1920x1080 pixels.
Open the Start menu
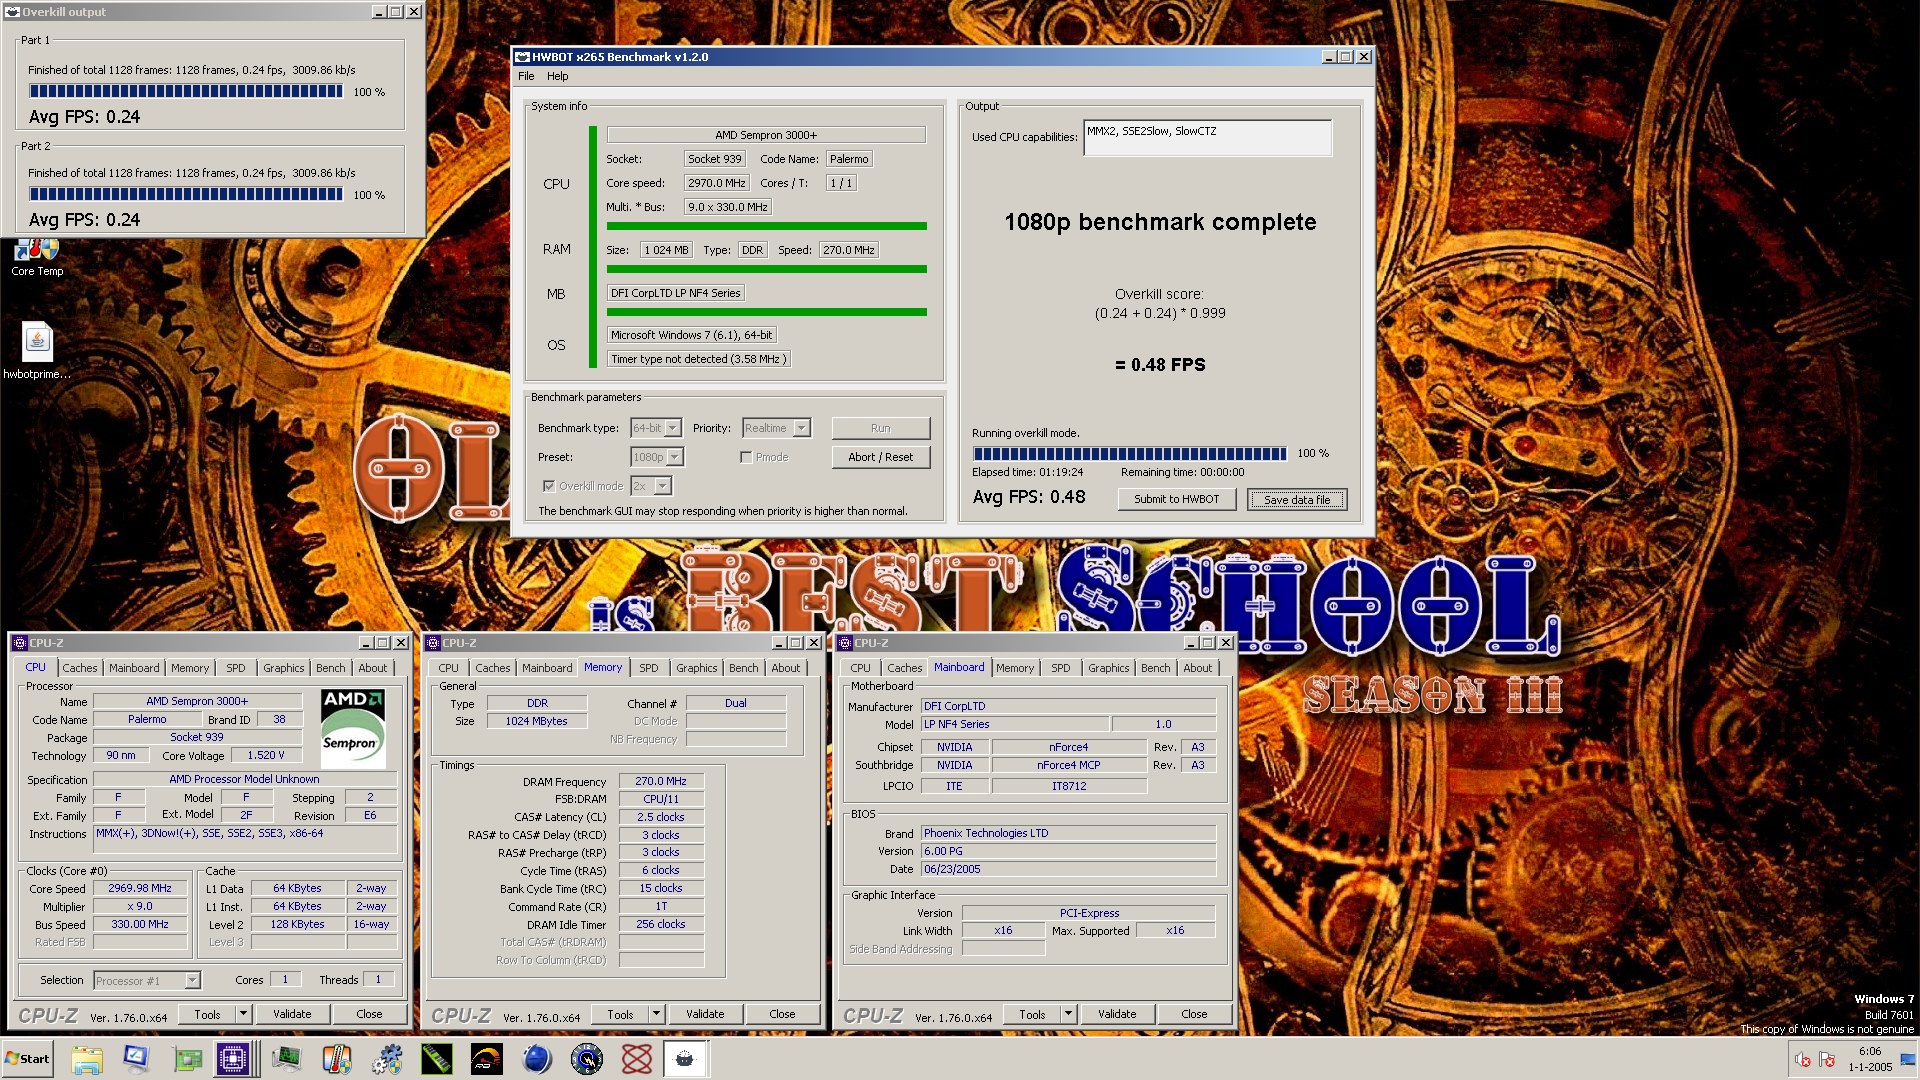click(27, 1059)
